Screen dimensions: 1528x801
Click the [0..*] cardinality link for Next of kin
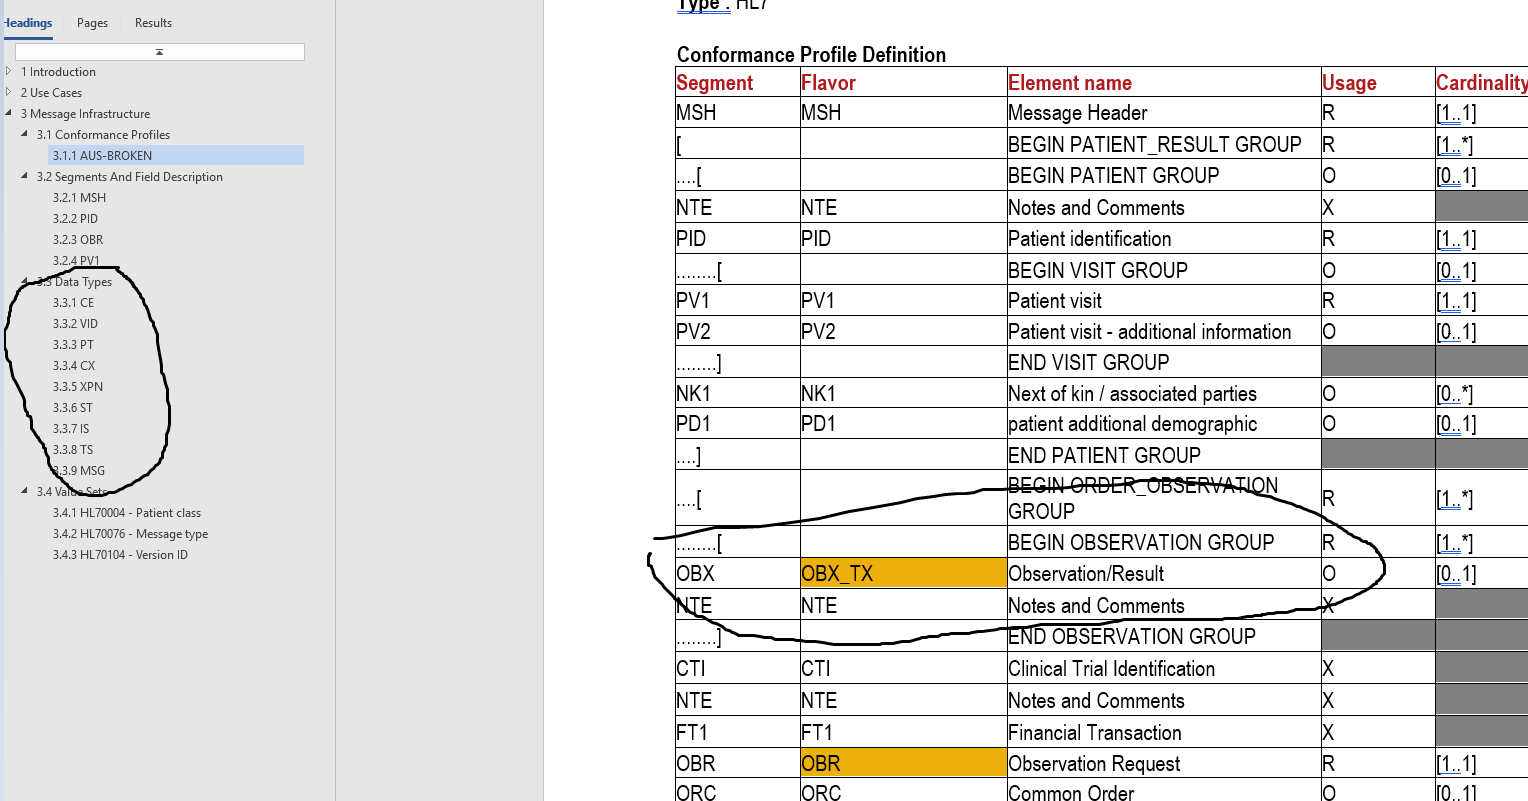point(1453,393)
